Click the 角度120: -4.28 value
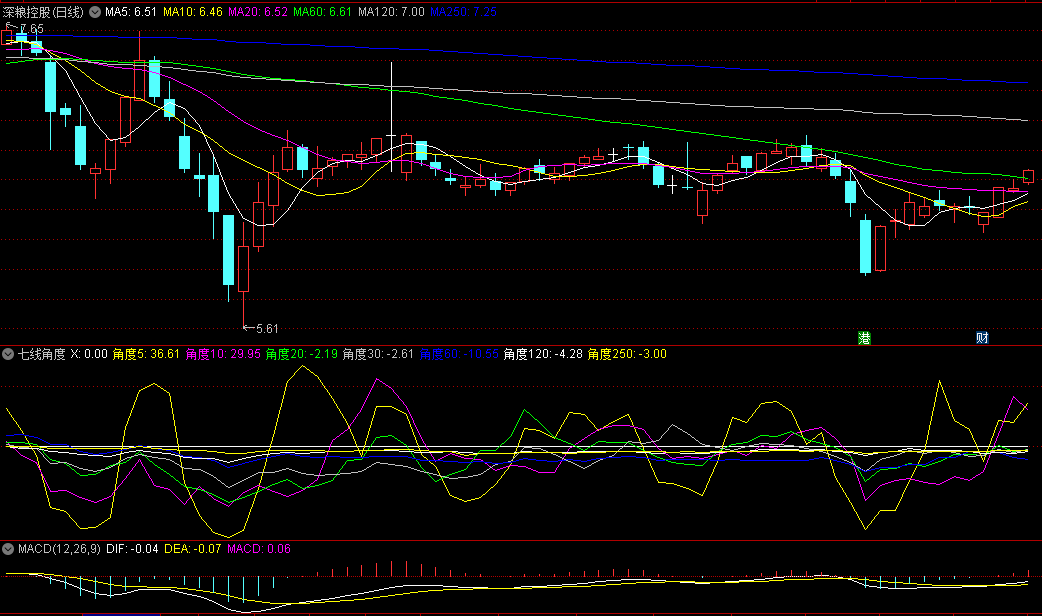 click(x=543, y=354)
